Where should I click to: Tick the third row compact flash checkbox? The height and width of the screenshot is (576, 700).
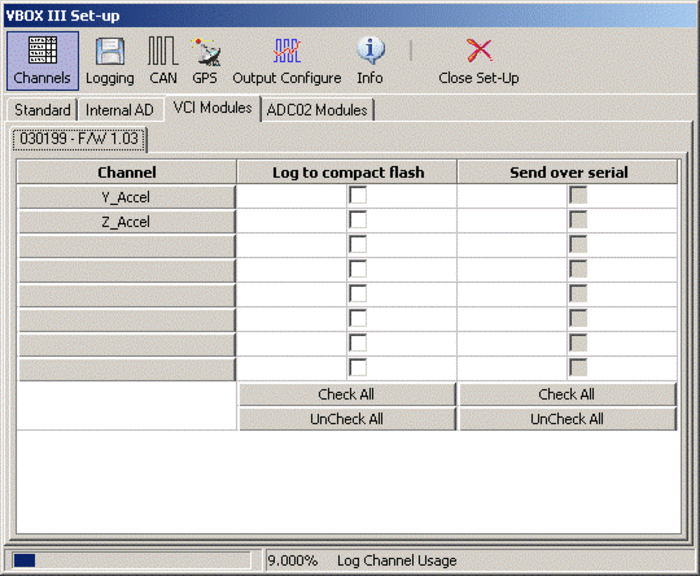pyautogui.click(x=358, y=245)
